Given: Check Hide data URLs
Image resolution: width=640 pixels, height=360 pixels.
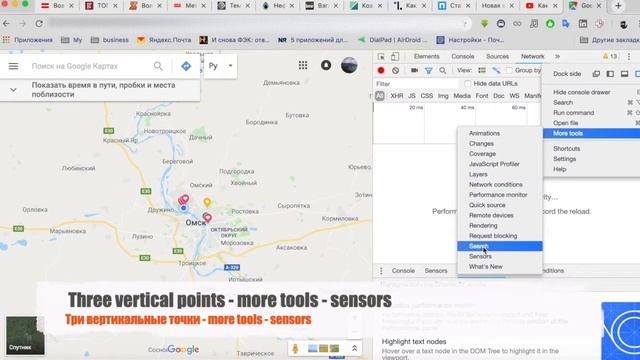Looking at the screenshot, I should click(x=467, y=84).
